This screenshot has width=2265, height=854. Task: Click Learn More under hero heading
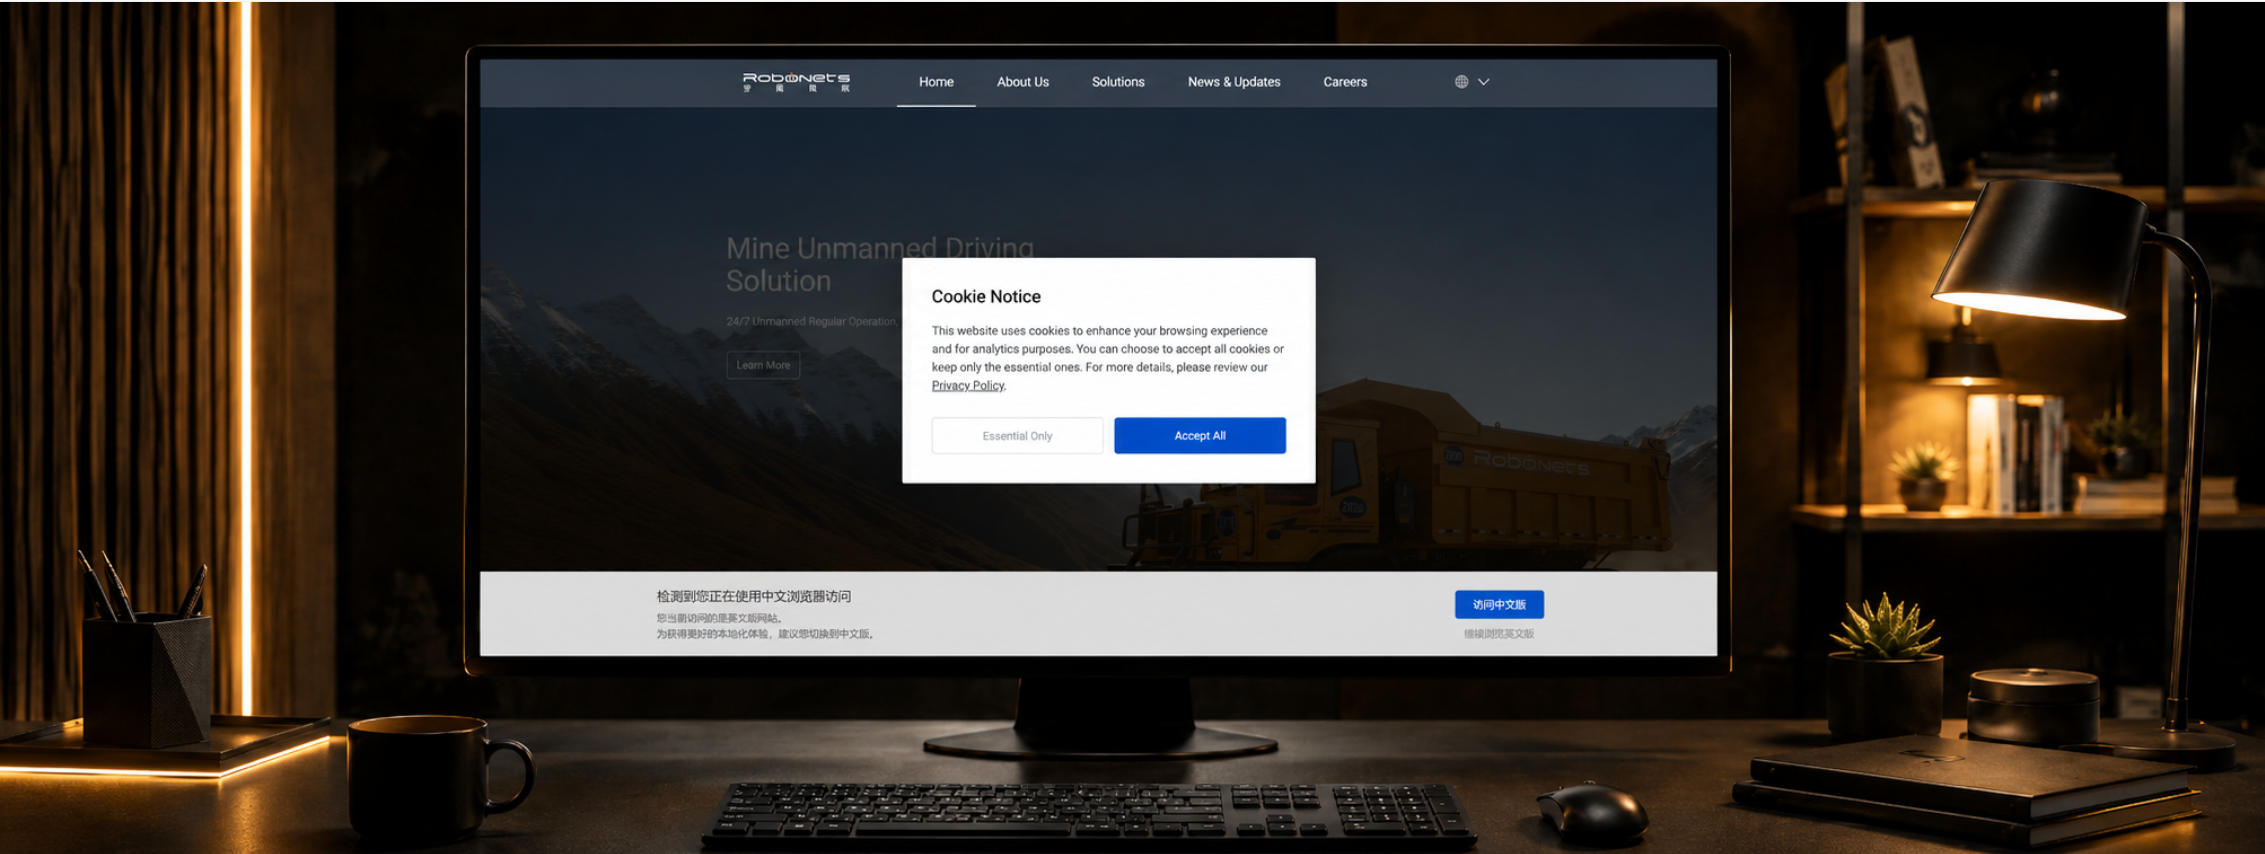763,365
